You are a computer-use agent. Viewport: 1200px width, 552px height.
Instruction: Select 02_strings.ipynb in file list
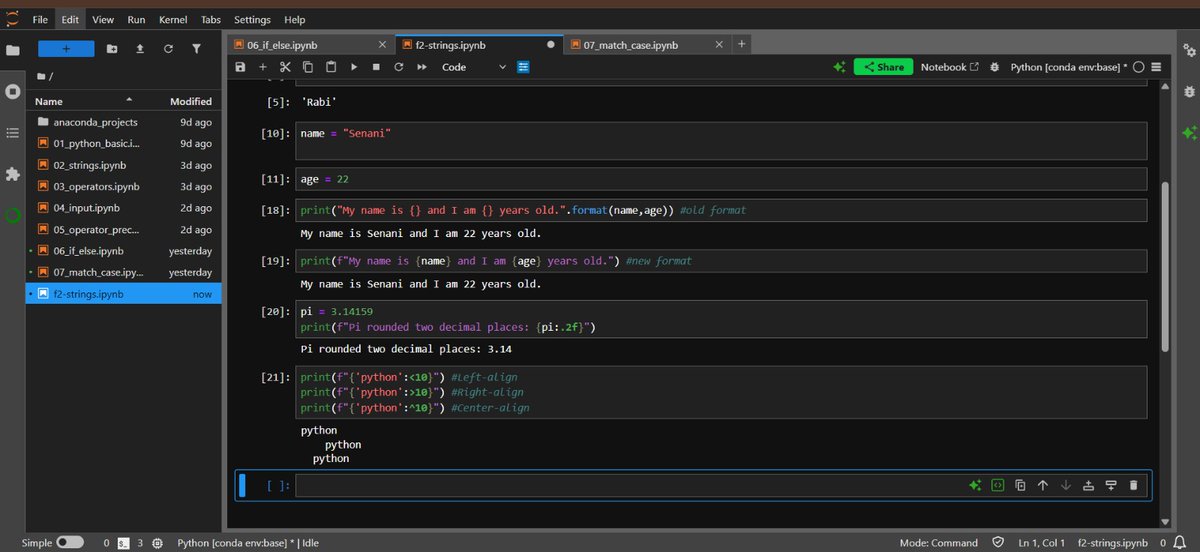124,165
